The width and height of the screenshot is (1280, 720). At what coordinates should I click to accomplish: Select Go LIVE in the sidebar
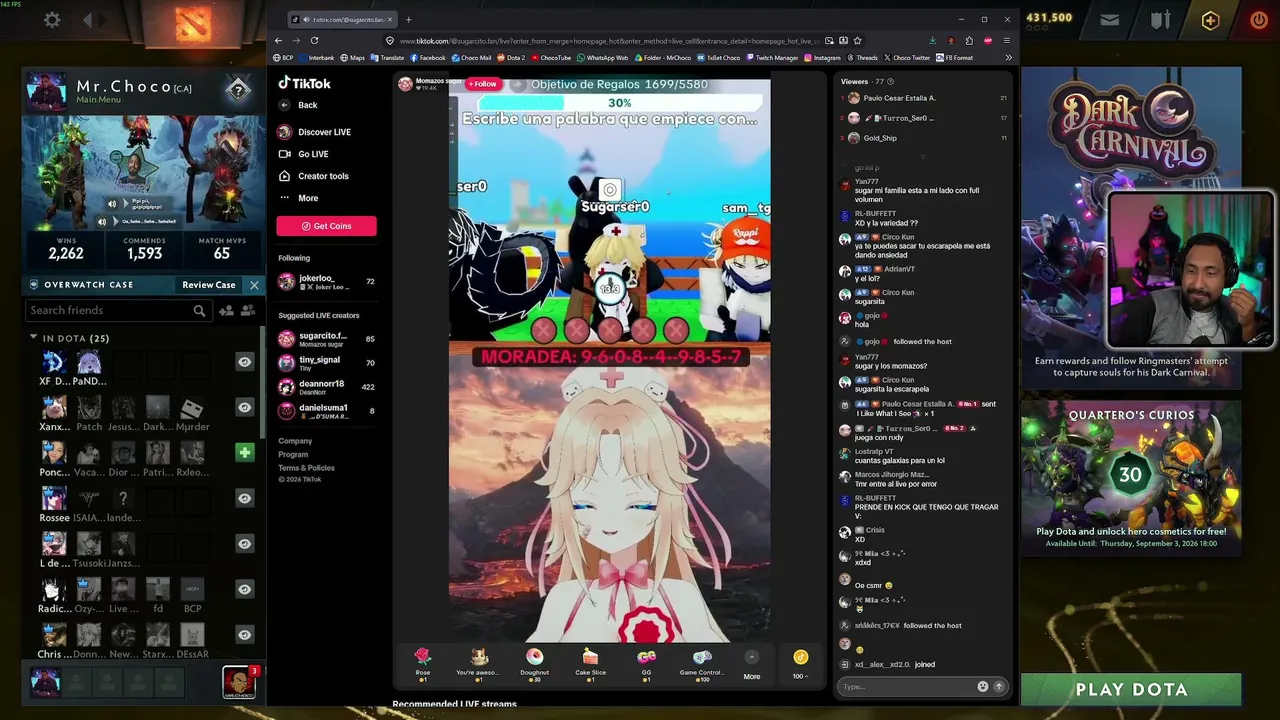pyautogui.click(x=303, y=154)
